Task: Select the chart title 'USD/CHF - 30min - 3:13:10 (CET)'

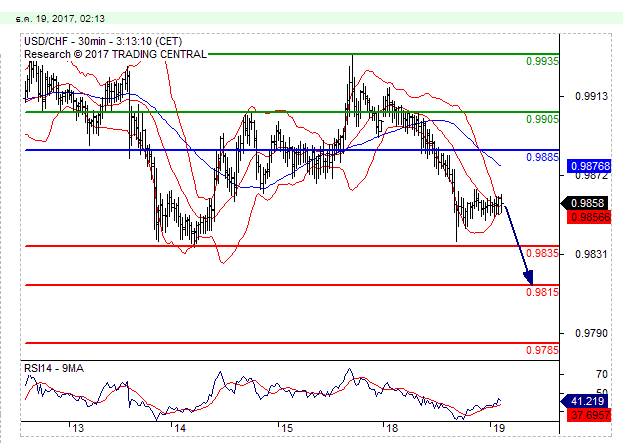Action: pyautogui.click(x=103, y=41)
